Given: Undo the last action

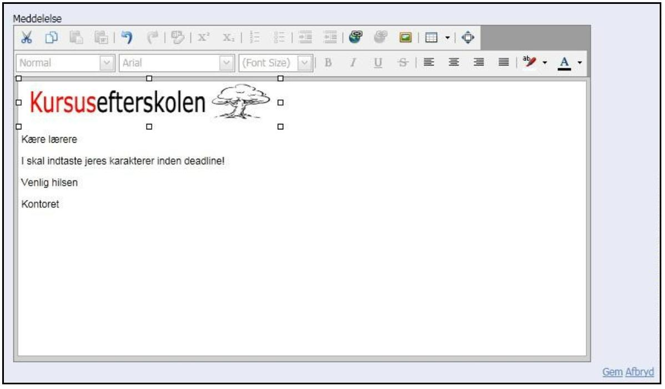Looking at the screenshot, I should [x=127, y=38].
